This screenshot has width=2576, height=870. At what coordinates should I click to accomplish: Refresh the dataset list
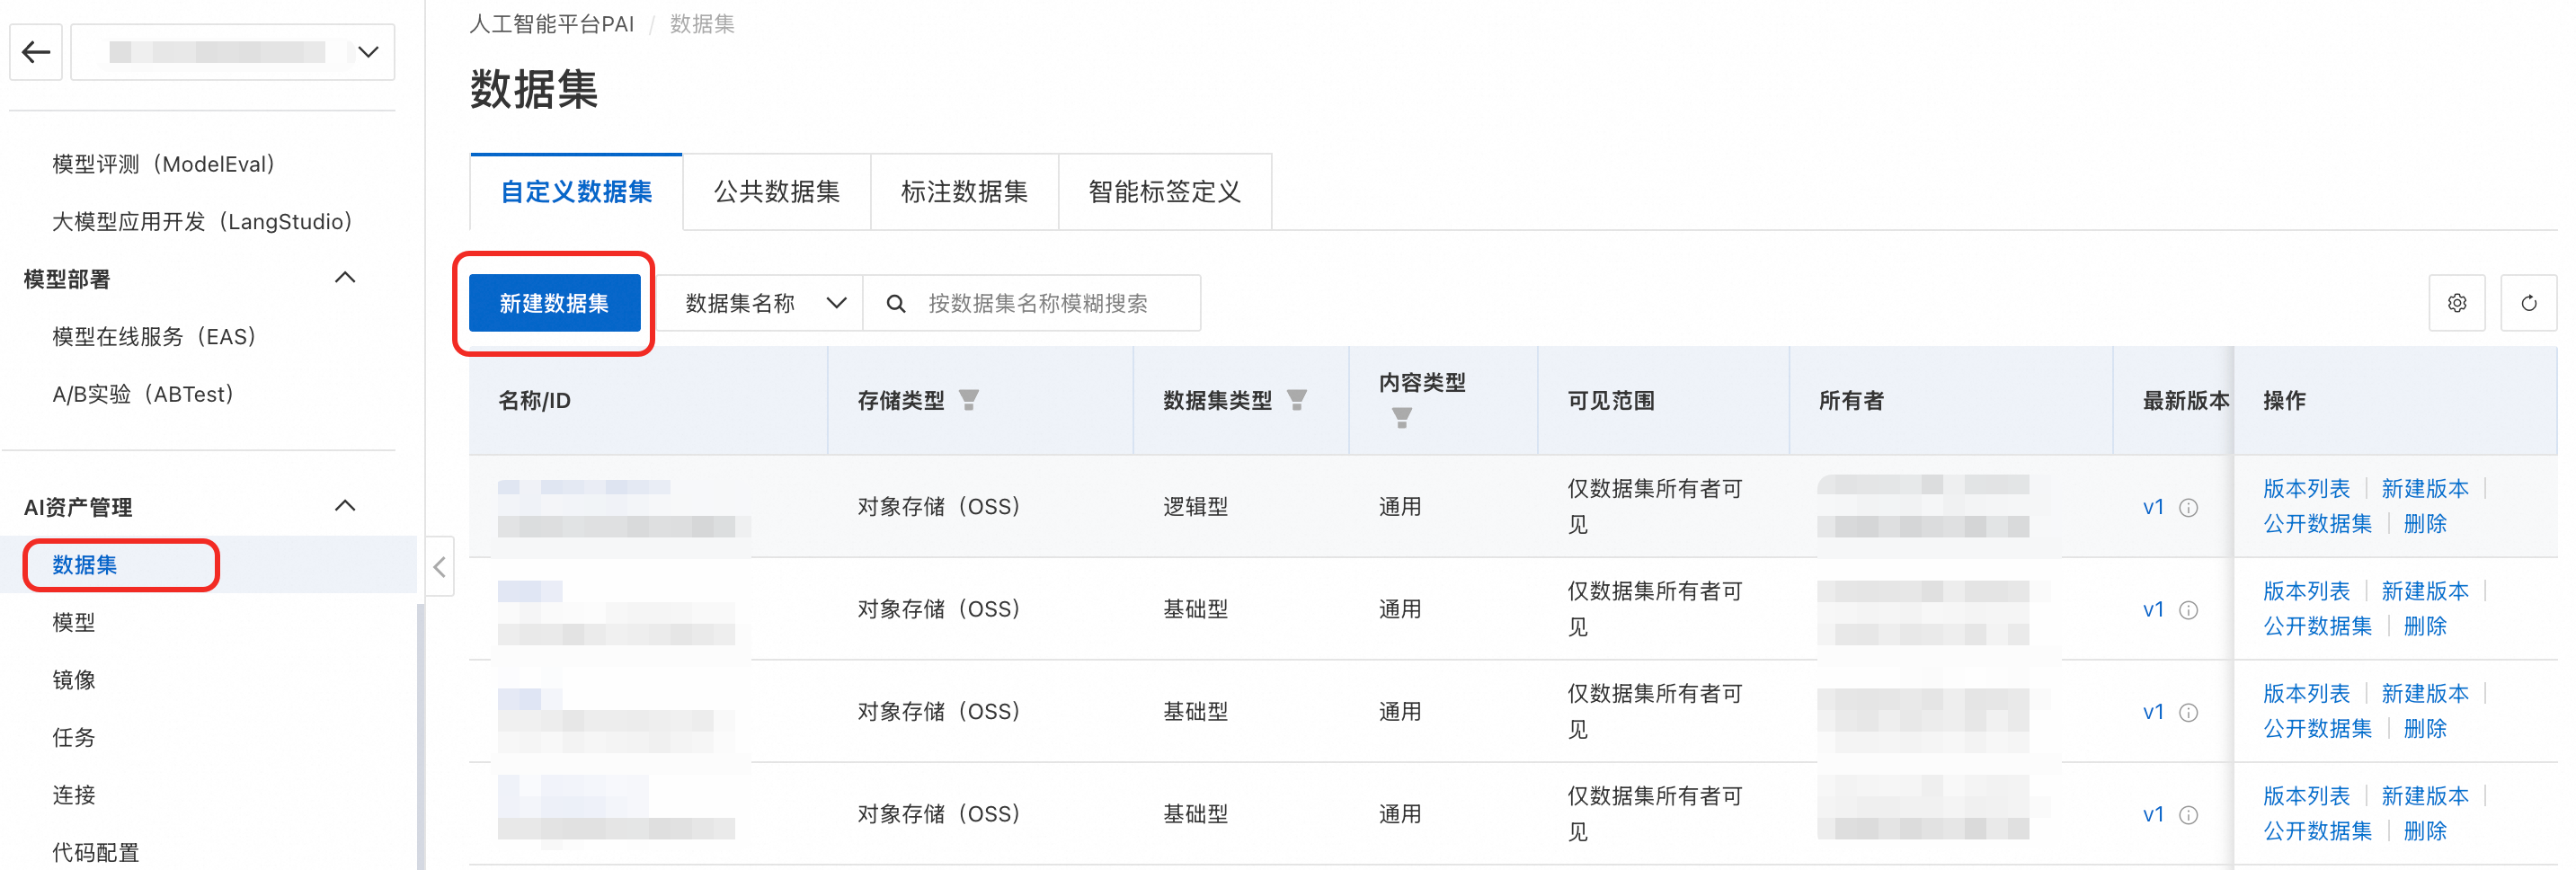2528,303
